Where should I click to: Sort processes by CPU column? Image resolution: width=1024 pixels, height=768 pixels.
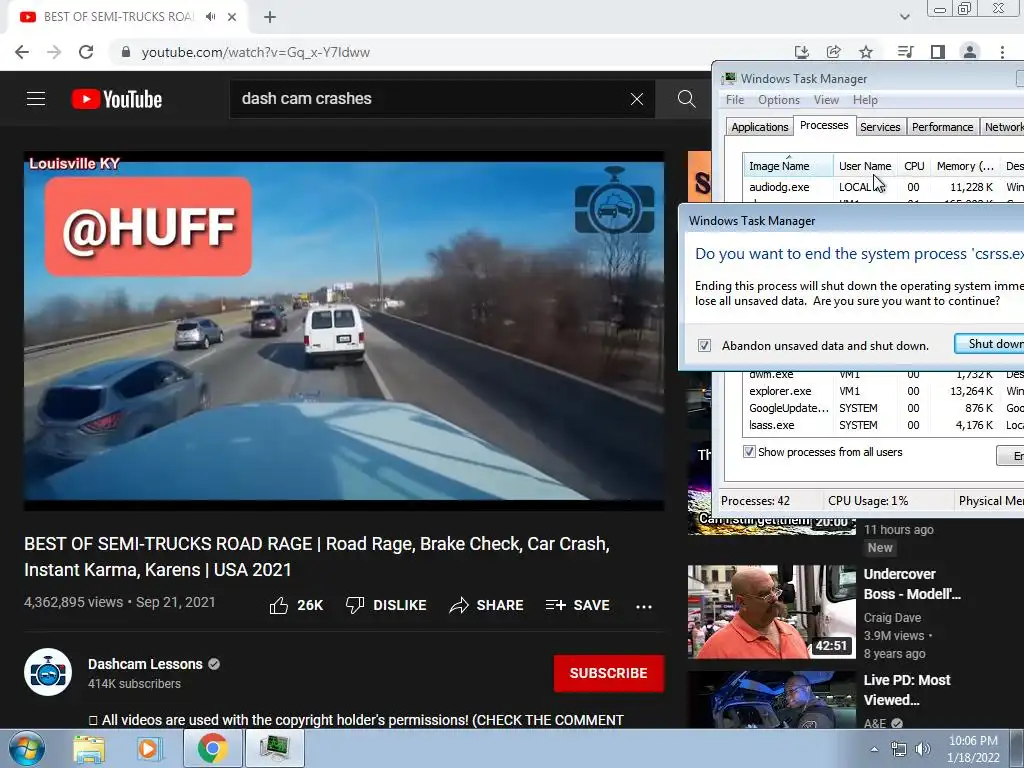coord(914,166)
